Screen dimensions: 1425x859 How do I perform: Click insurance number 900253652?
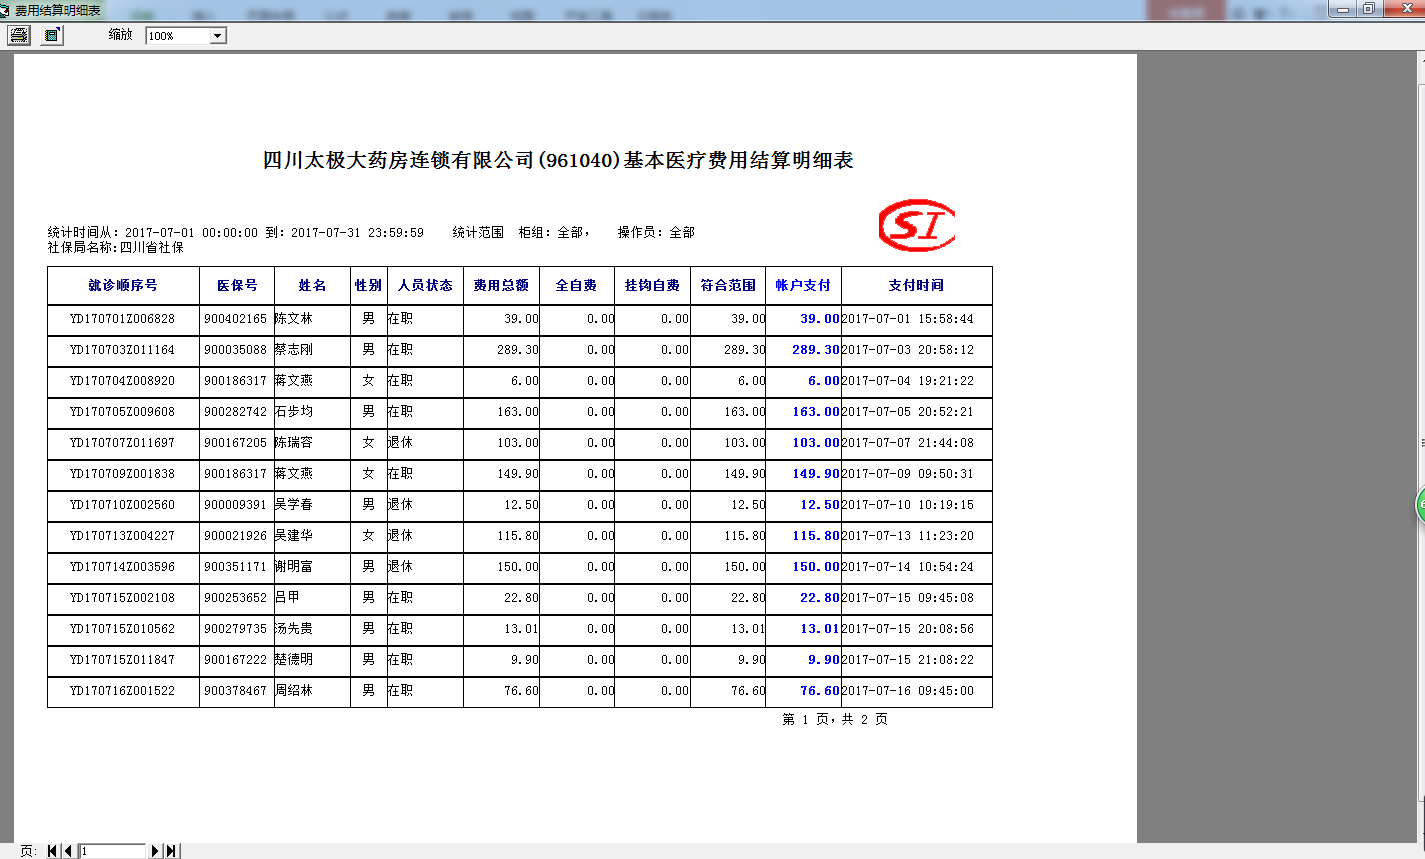[x=235, y=598]
